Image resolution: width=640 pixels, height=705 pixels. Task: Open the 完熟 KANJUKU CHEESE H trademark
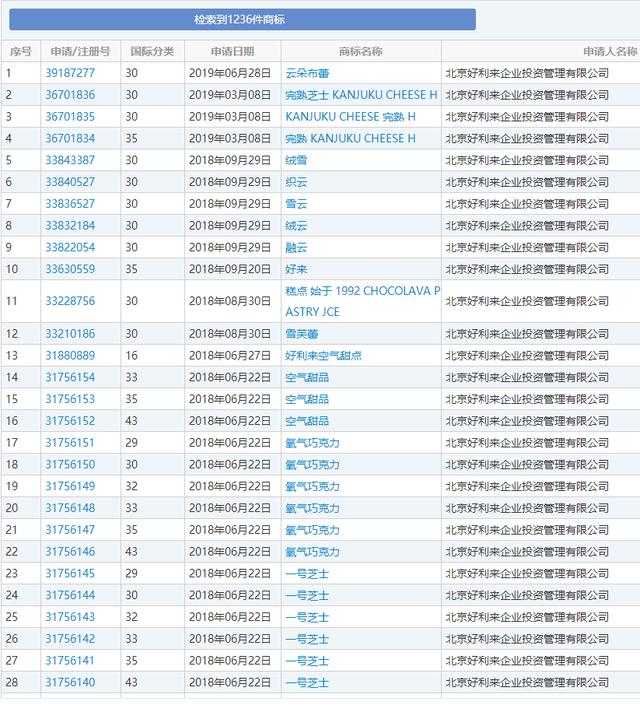[350, 138]
